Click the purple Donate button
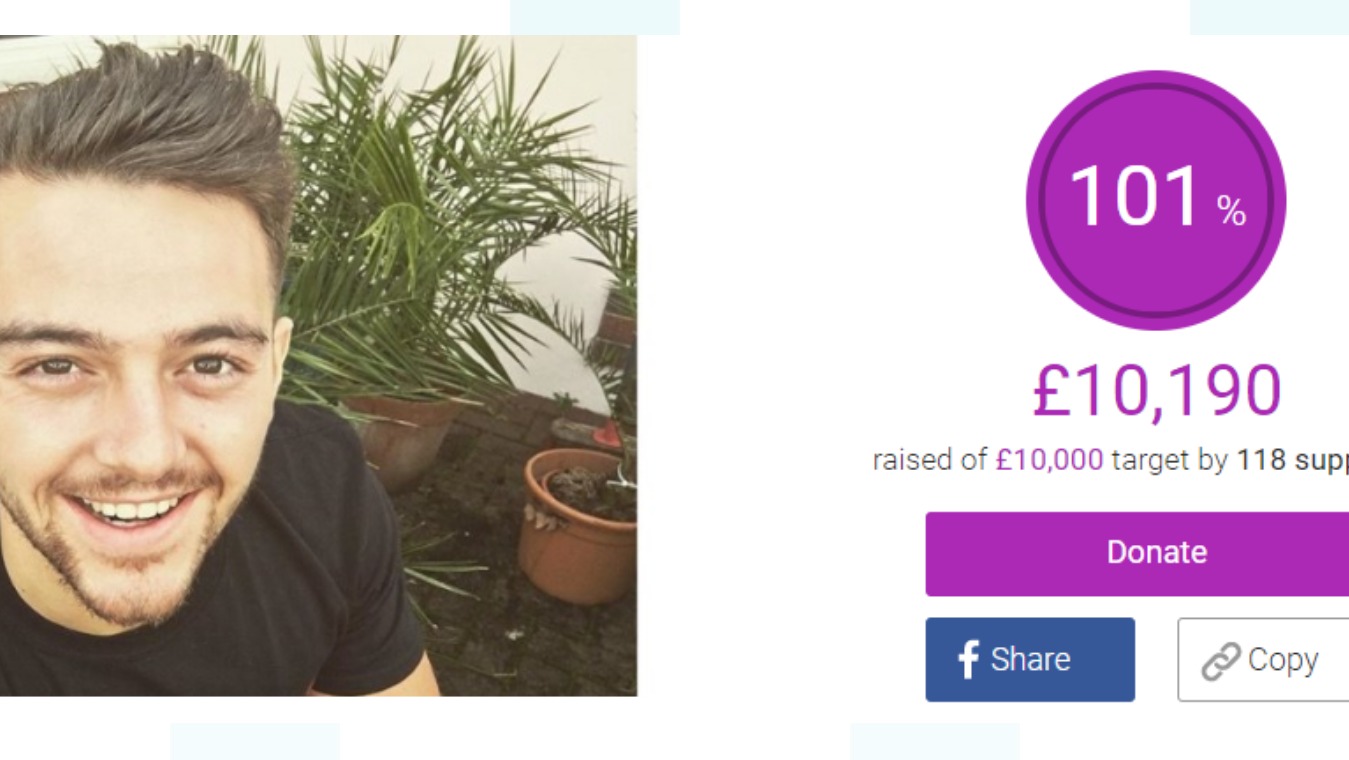Viewport: 1349px width, 760px height. pos(1137,554)
